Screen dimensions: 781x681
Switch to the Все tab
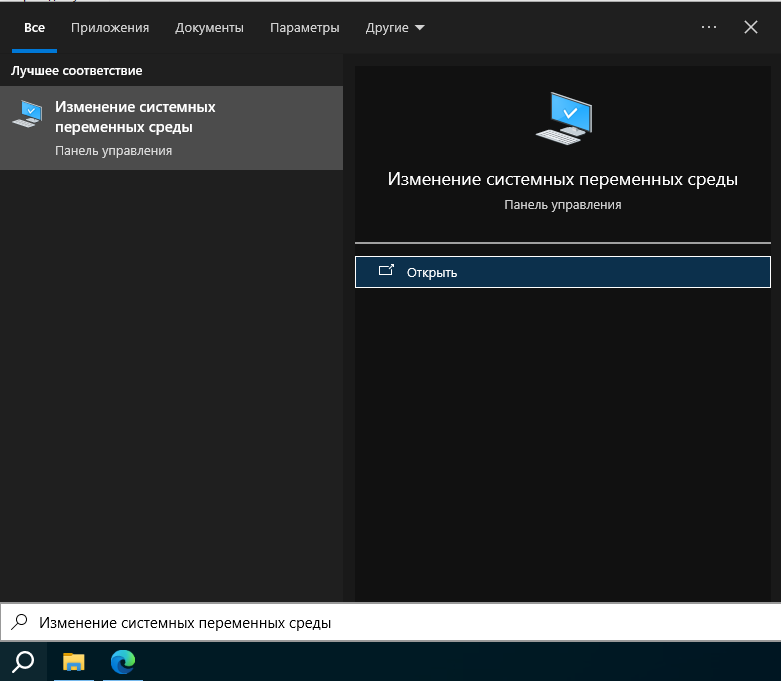click(34, 28)
